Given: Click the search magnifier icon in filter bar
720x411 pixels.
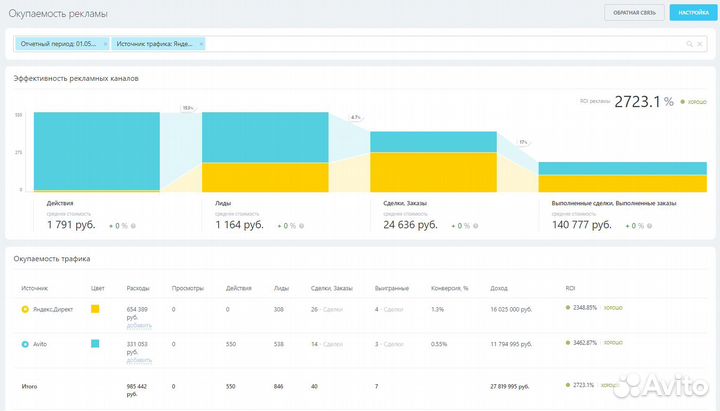Looking at the screenshot, I should [x=688, y=44].
